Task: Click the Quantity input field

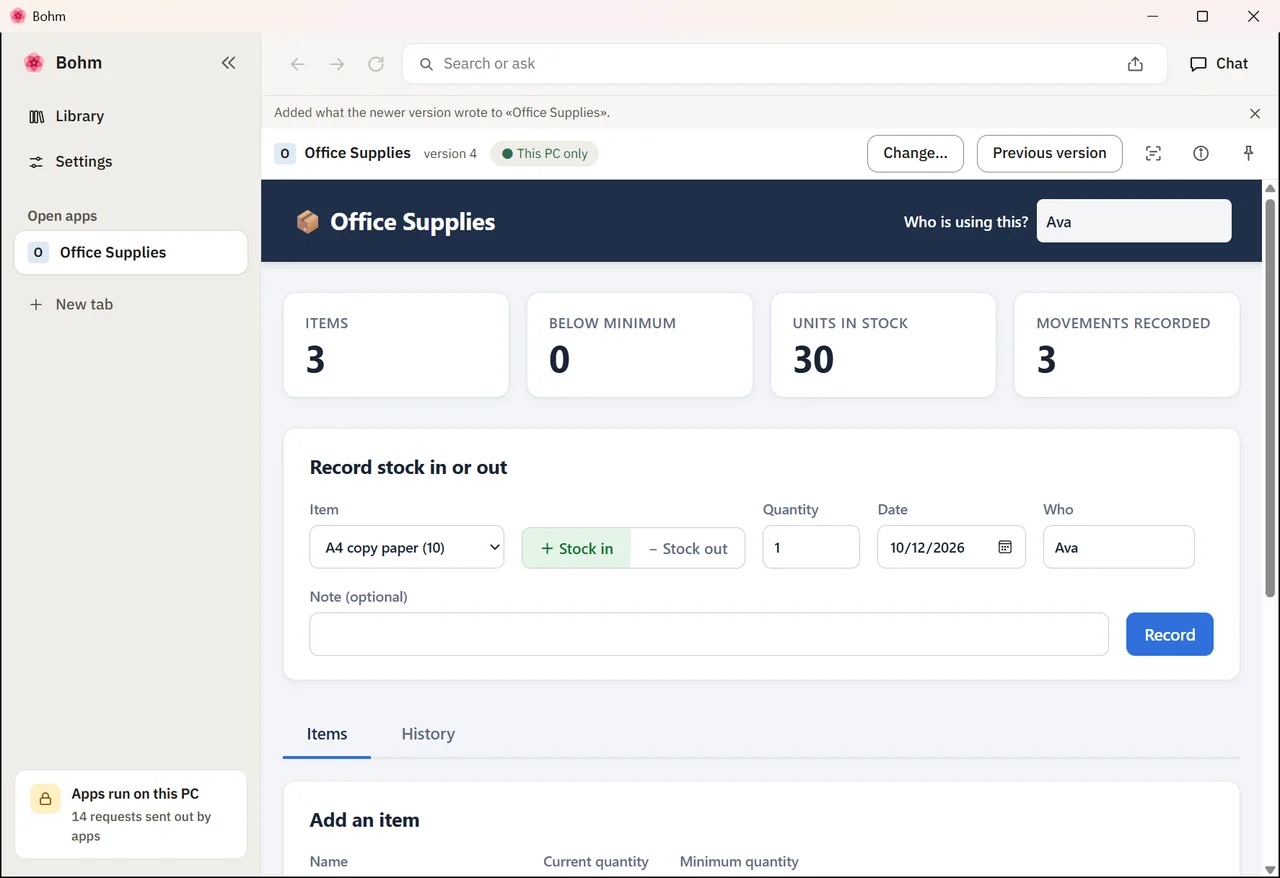Action: point(811,547)
